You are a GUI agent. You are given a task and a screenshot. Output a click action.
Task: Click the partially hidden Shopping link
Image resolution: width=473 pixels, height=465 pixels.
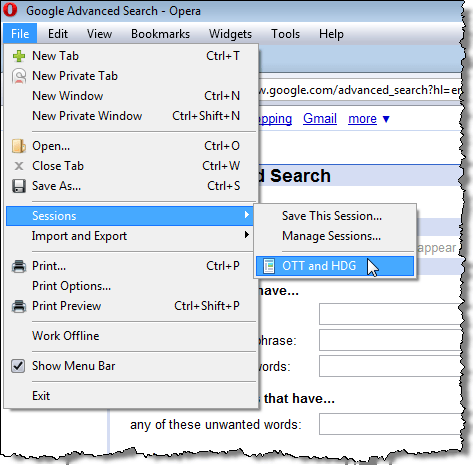click(275, 119)
